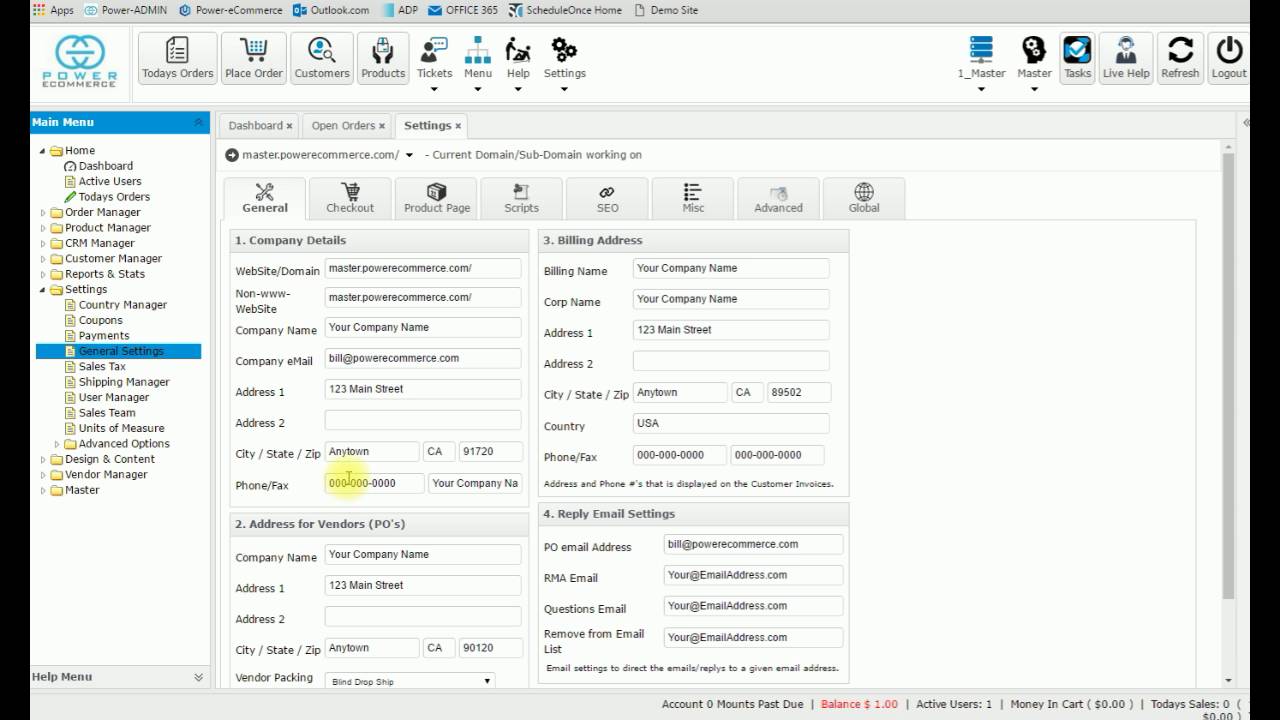Image resolution: width=1280 pixels, height=720 pixels.
Task: Open Units of Measure tree item
Action: click(121, 428)
